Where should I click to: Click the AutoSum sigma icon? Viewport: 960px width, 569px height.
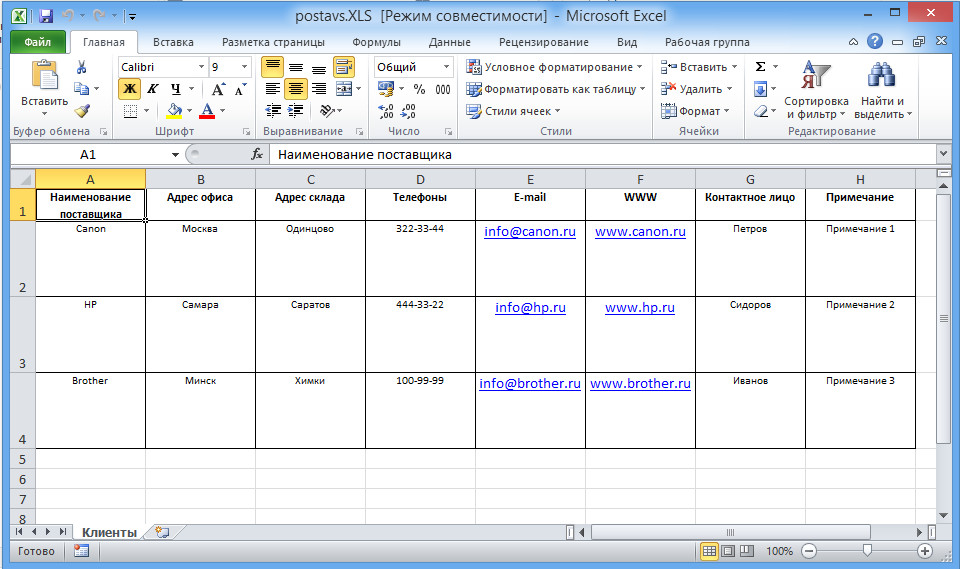[760, 67]
